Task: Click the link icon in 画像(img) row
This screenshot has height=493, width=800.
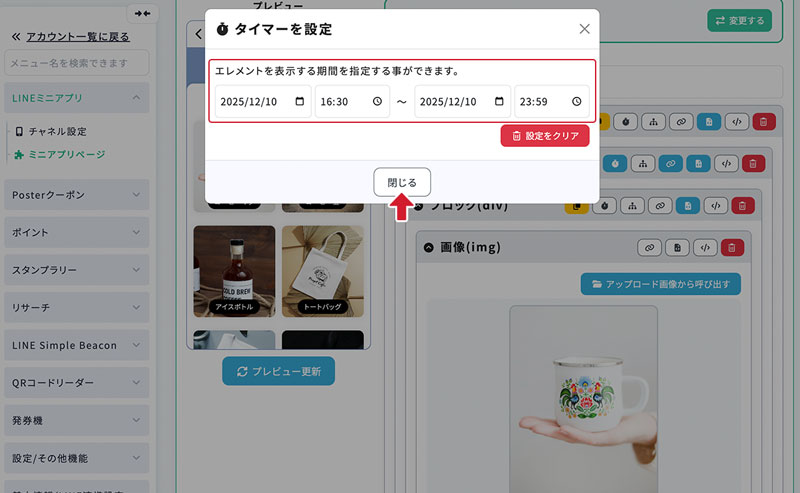Action: click(650, 247)
